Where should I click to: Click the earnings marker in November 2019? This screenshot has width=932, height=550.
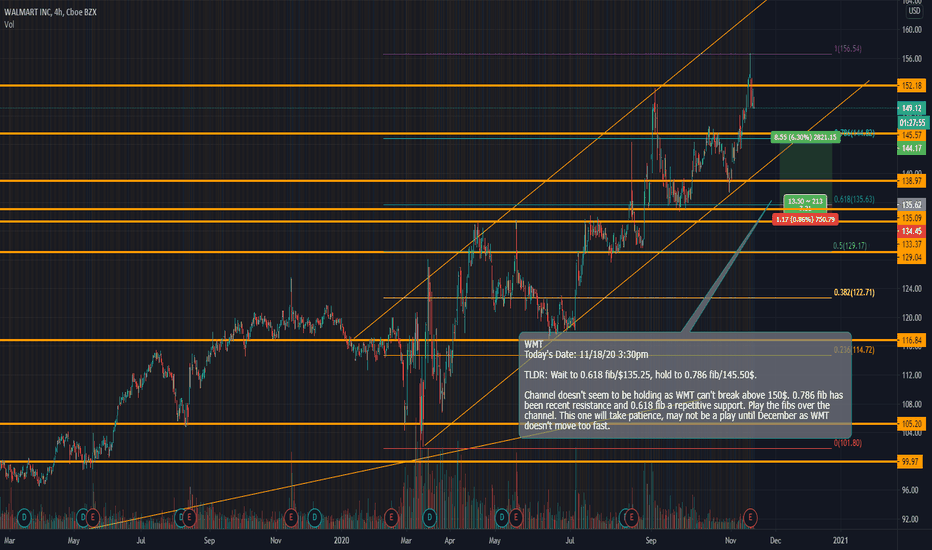pos(291,518)
